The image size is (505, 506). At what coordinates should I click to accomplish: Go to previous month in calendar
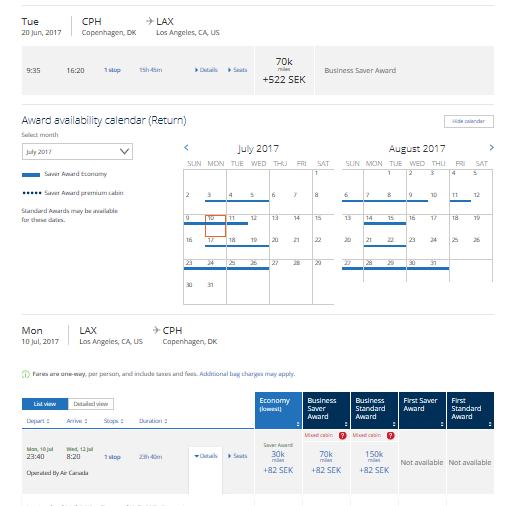pos(186,148)
